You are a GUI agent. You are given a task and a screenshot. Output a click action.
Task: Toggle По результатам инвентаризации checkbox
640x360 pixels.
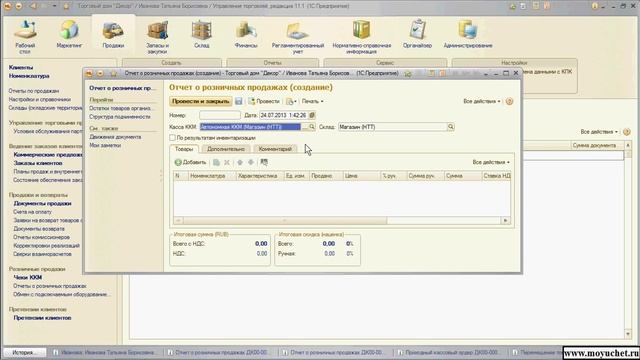[x=172, y=138]
